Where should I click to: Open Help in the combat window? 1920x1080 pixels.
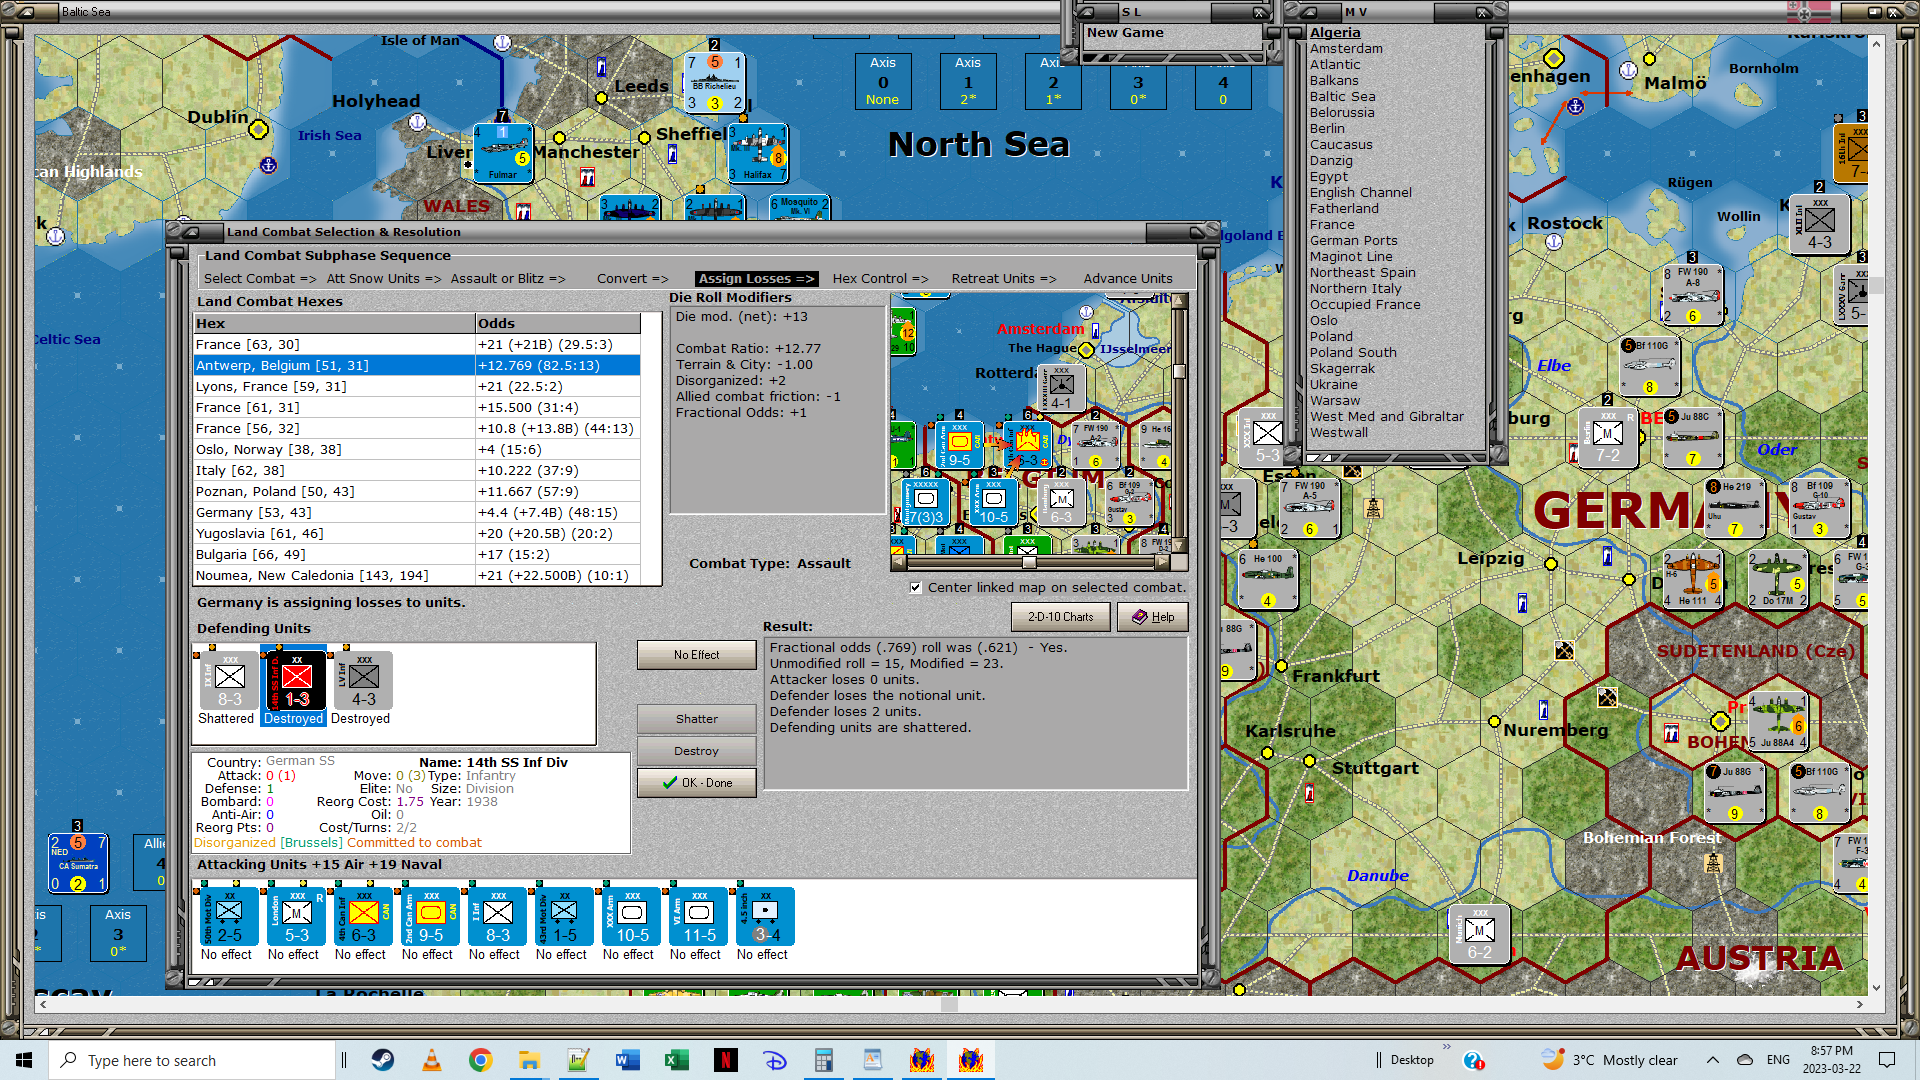tap(1152, 617)
